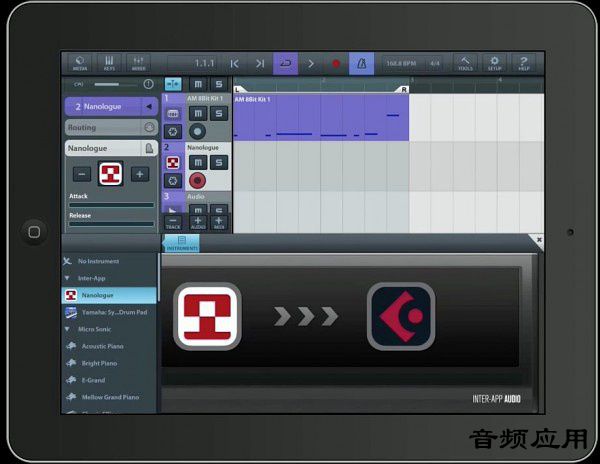This screenshot has width=600, height=464.
Task: Remove the track with the minus Track button
Action: (173, 223)
